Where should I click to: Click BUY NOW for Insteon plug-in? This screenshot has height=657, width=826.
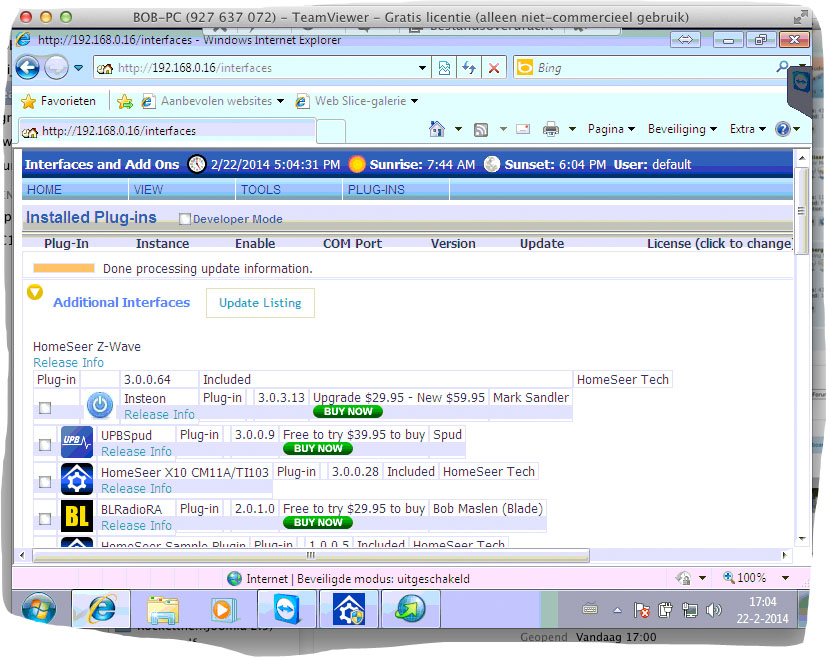[348, 411]
